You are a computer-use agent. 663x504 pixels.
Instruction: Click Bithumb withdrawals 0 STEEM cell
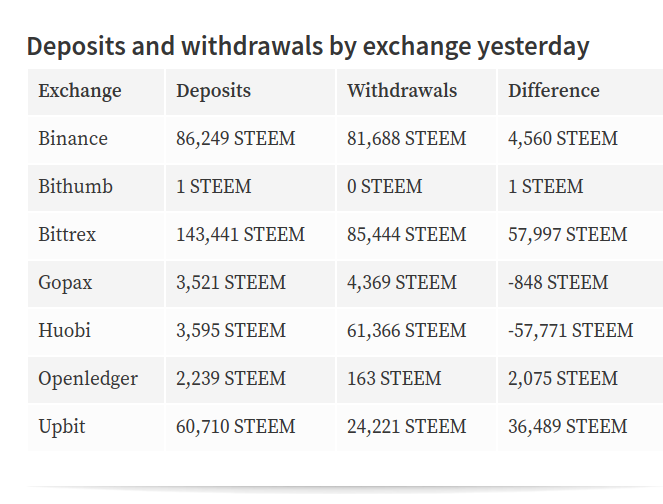pos(416,187)
